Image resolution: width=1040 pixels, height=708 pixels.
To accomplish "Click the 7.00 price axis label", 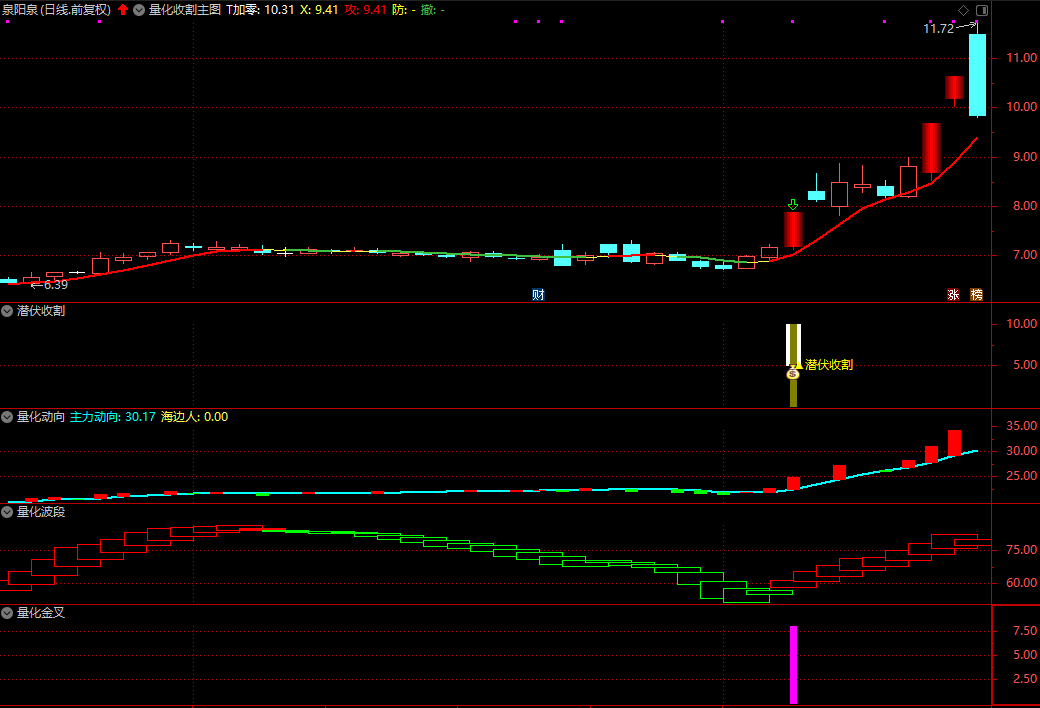I will [1025, 255].
